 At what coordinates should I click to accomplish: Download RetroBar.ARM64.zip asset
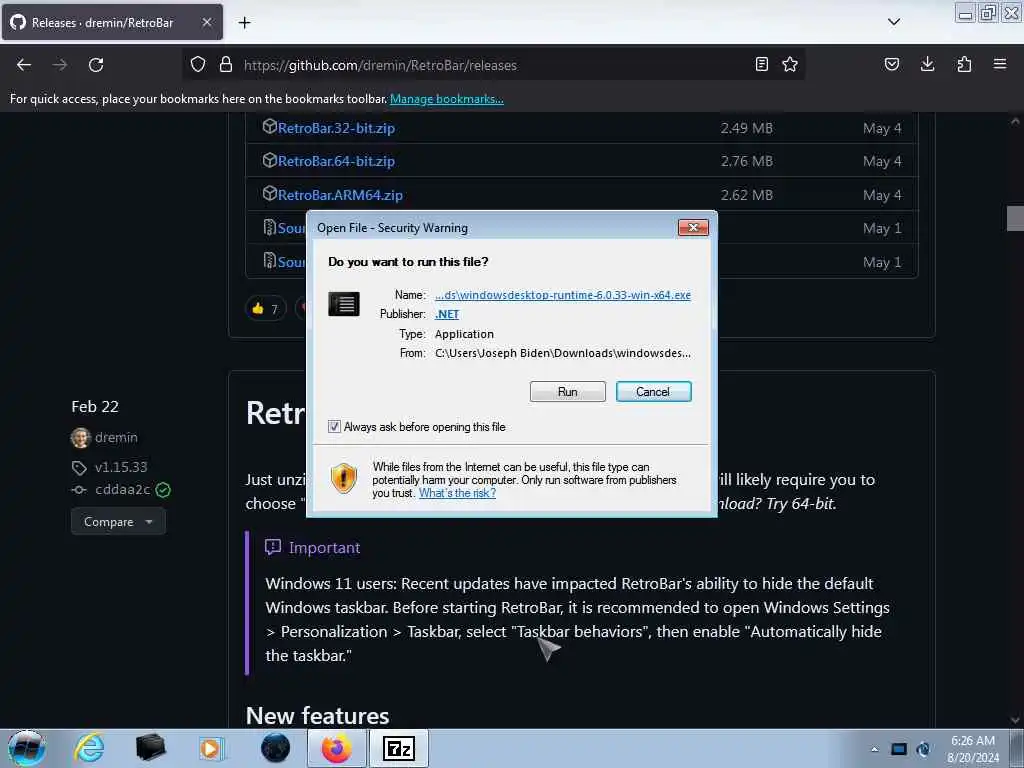click(x=340, y=195)
